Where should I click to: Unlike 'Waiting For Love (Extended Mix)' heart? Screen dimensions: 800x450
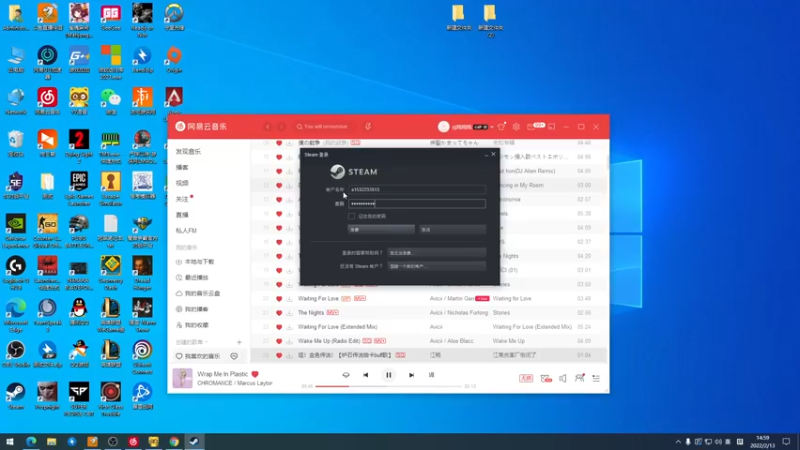[x=279, y=327]
